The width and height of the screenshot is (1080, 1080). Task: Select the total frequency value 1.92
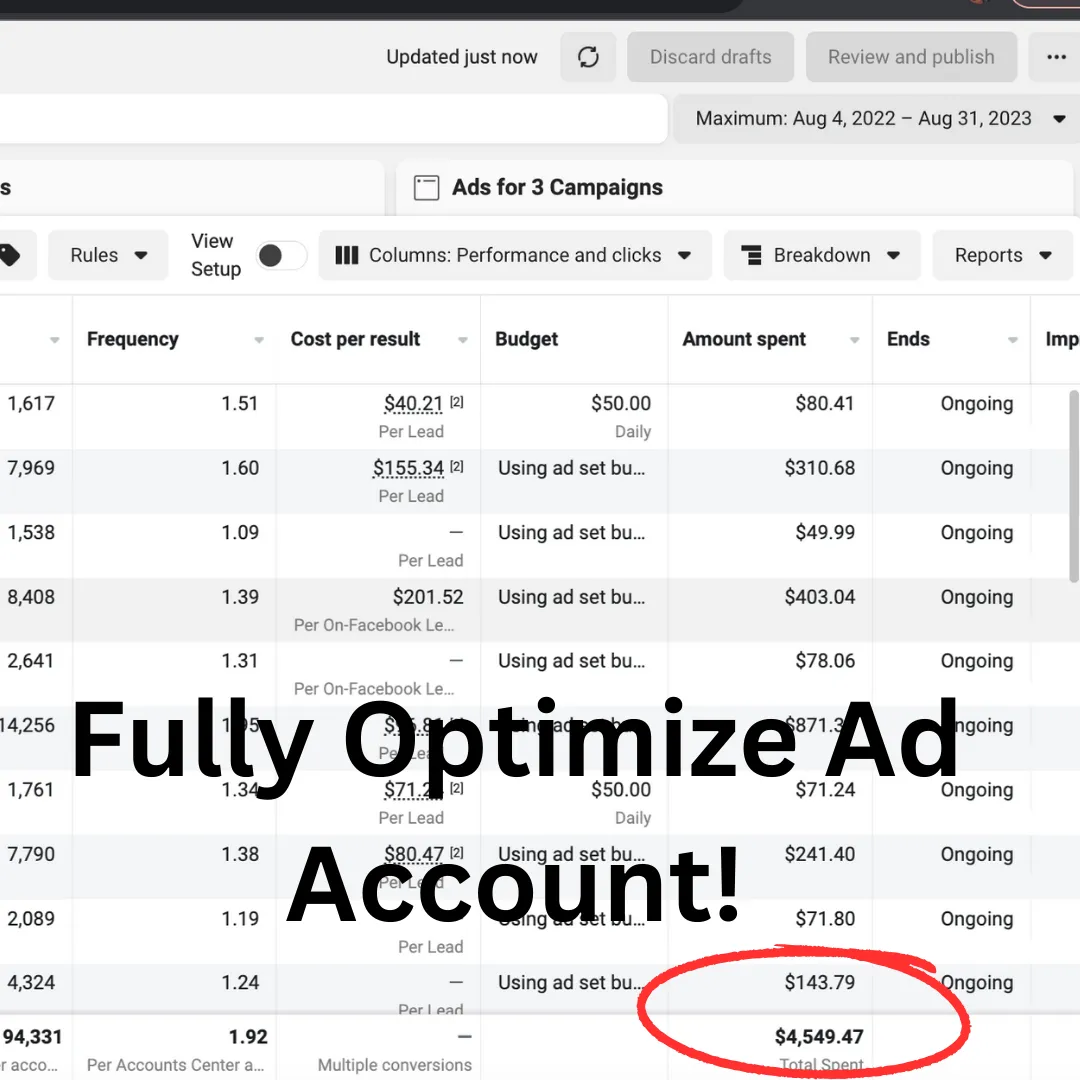pyautogui.click(x=248, y=1037)
